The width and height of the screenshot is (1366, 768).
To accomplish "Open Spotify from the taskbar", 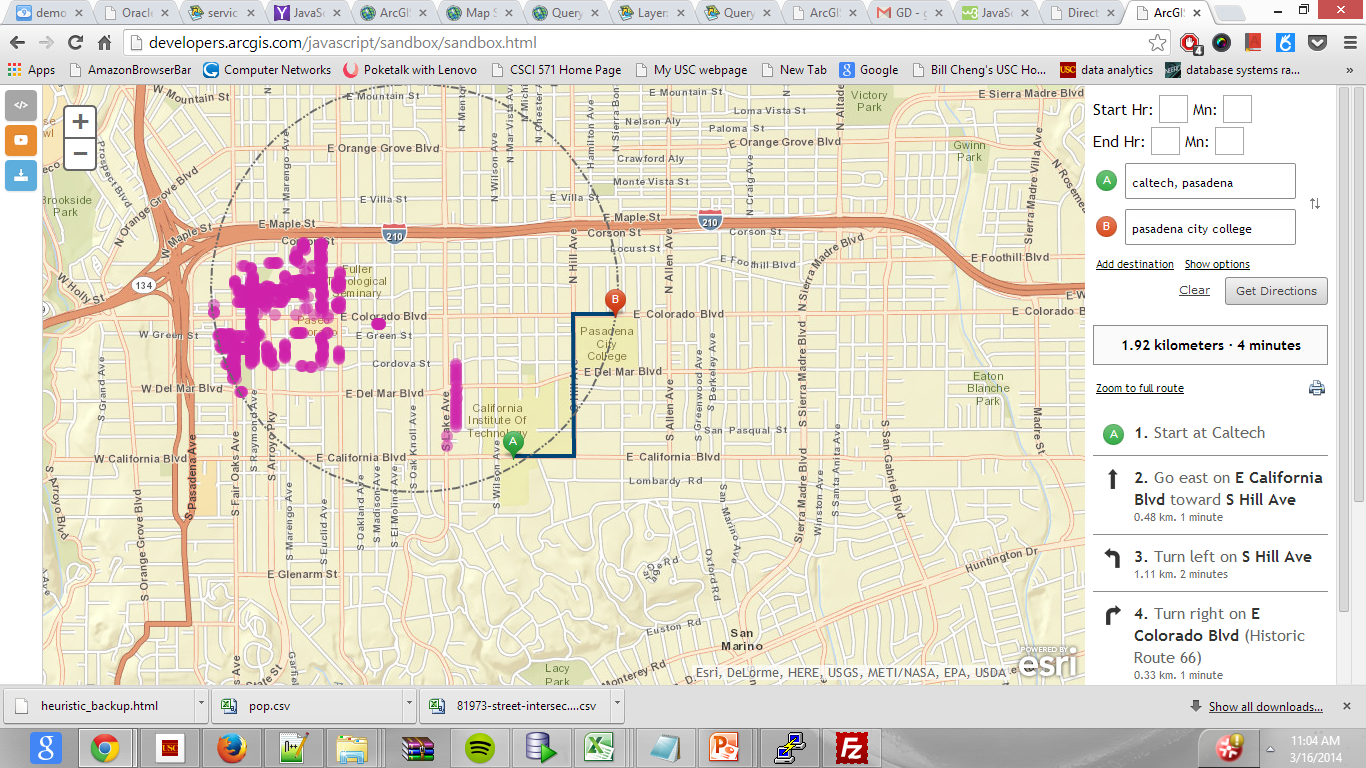I will click(480, 747).
